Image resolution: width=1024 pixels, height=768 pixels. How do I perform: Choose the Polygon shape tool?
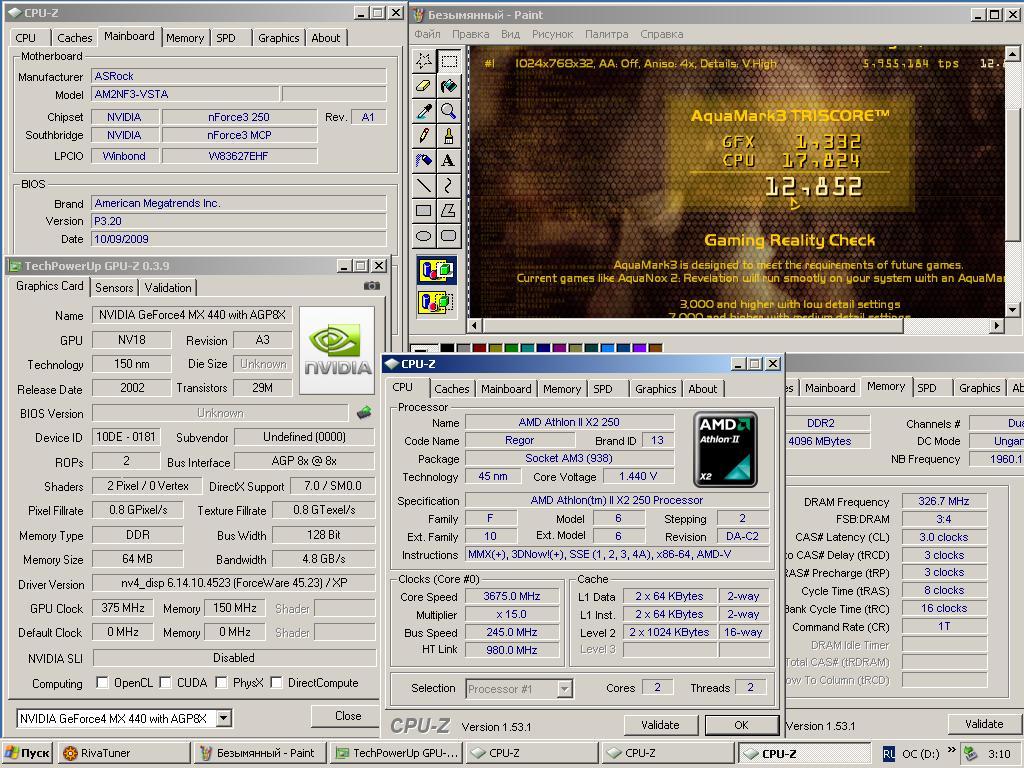(449, 210)
